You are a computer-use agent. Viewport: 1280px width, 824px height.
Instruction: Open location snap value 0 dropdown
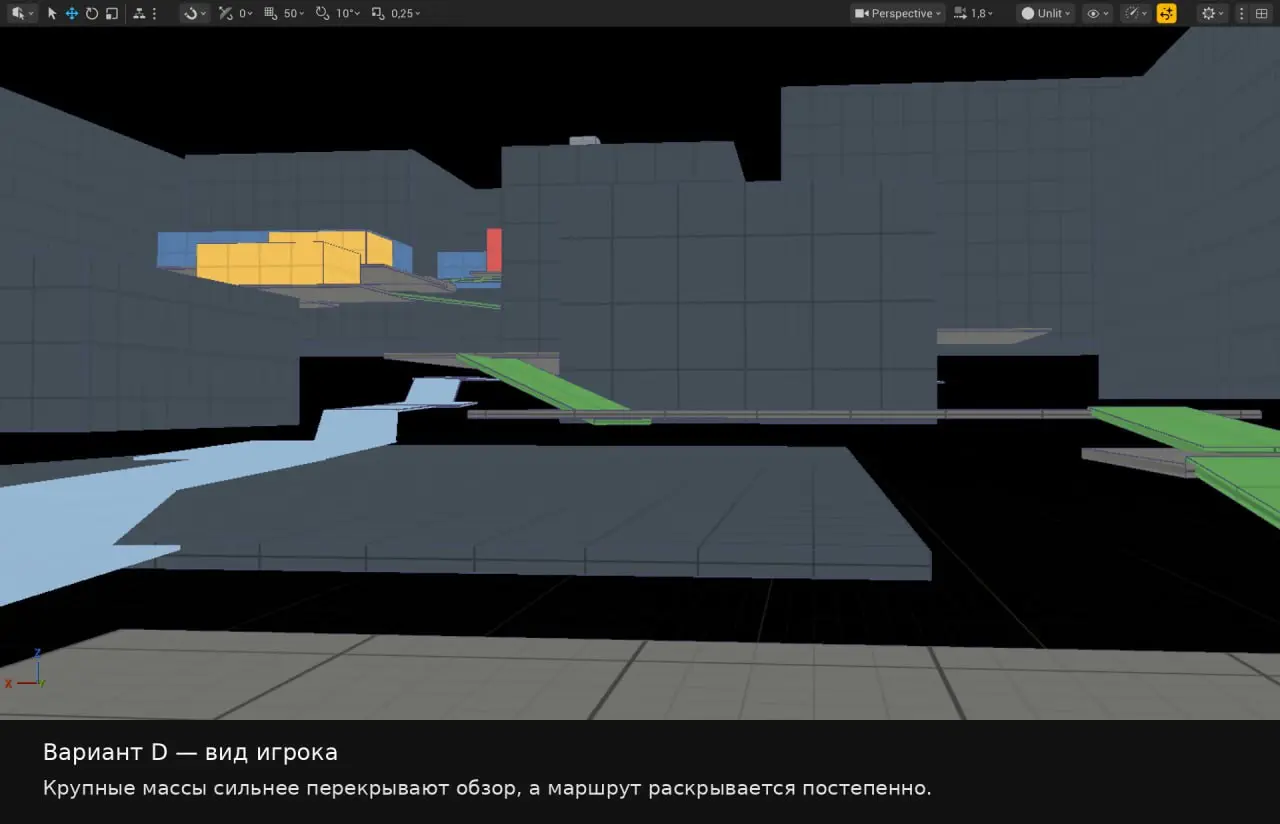(x=246, y=13)
